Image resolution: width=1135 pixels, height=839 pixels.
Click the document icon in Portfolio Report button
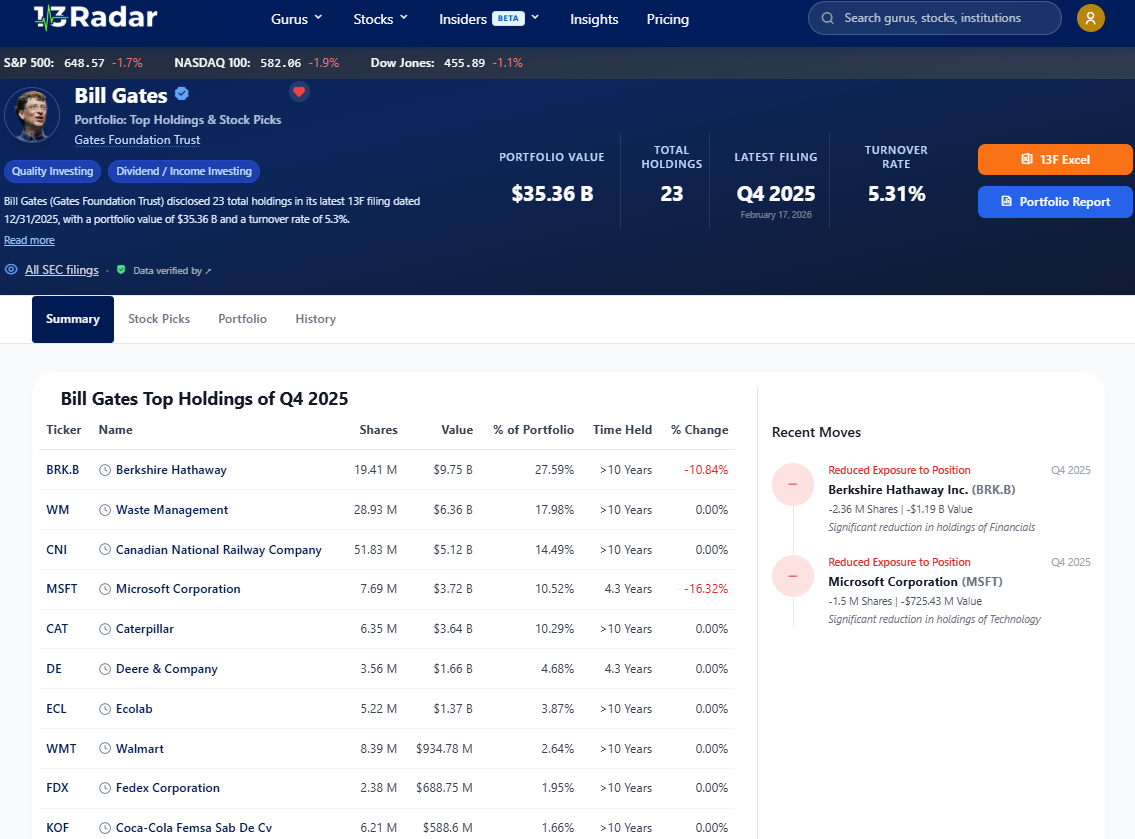[1006, 201]
